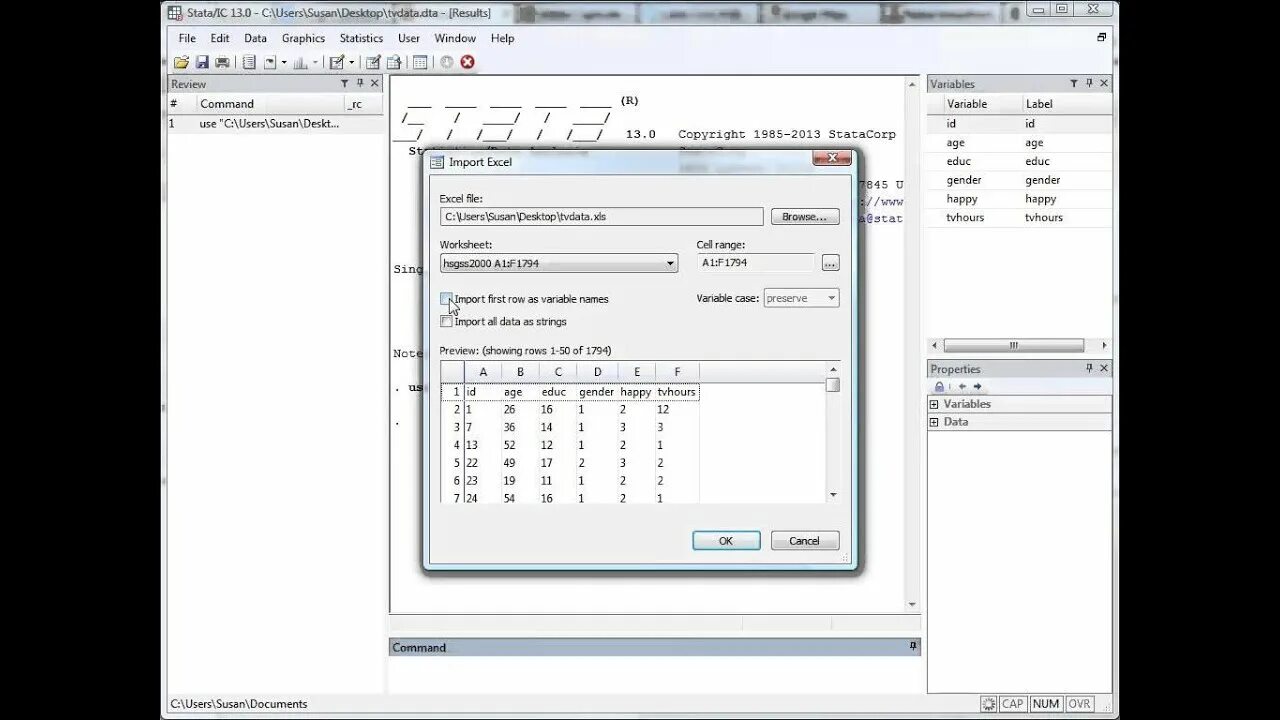Click the Properties panel pin icon
Viewport: 1280px width, 720px height.
pyautogui.click(x=1089, y=369)
